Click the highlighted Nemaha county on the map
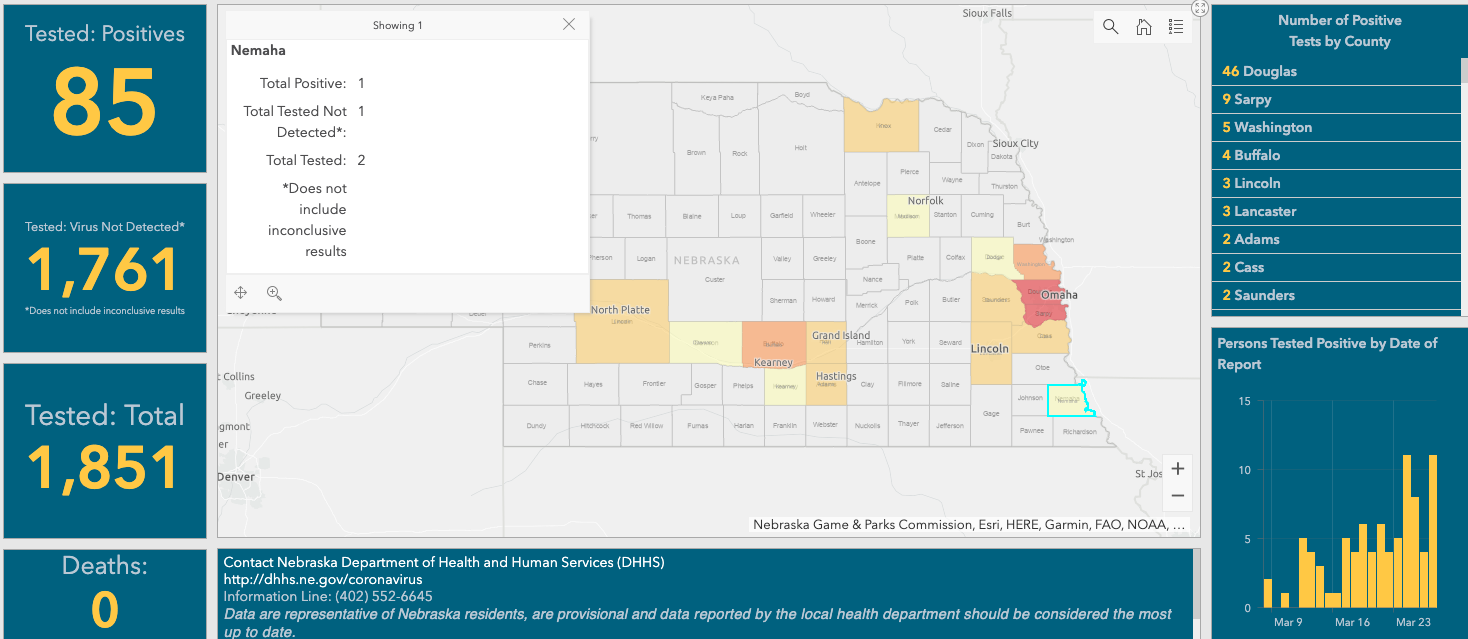This screenshot has height=639, width=1468. (1070, 401)
